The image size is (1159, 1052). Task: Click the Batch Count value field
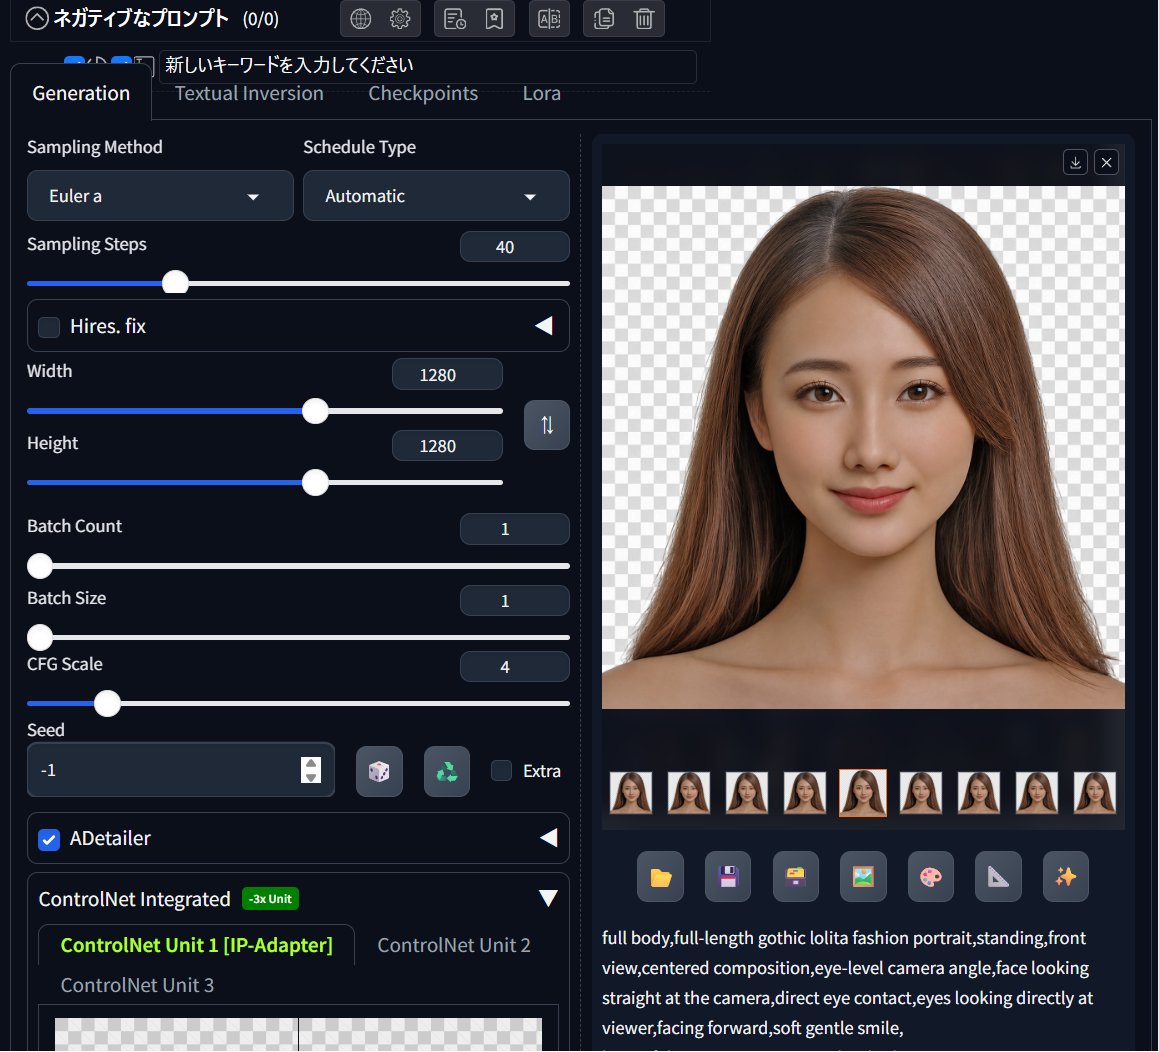click(x=514, y=529)
